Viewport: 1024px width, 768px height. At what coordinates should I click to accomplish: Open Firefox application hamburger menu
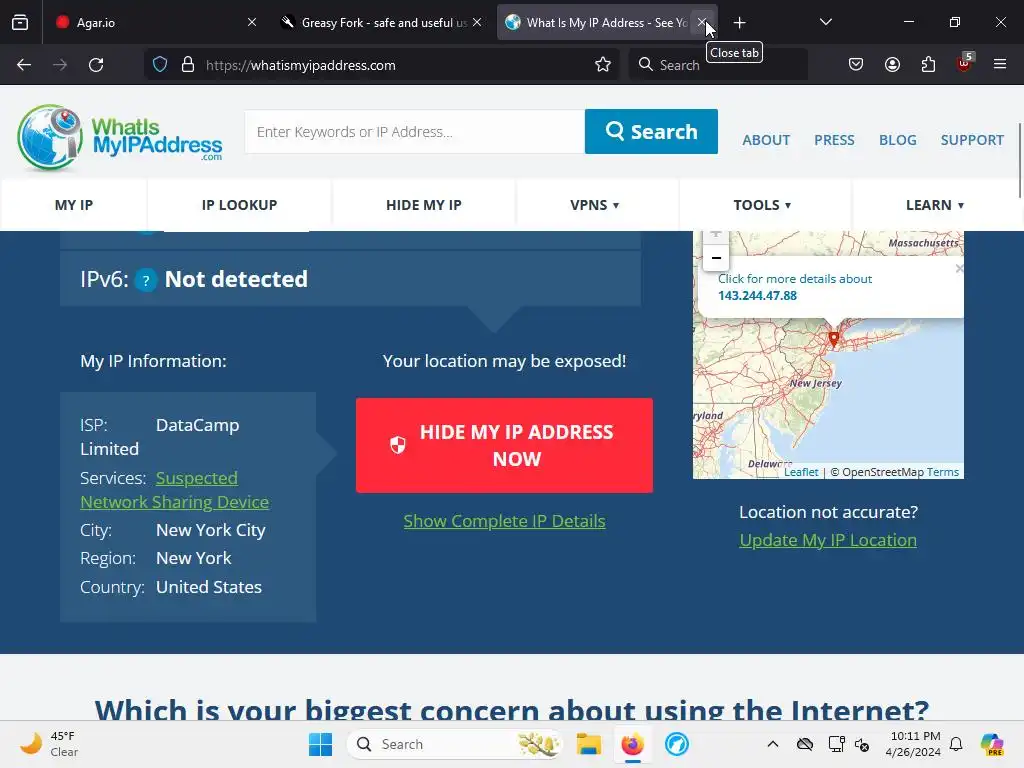click(1000, 64)
